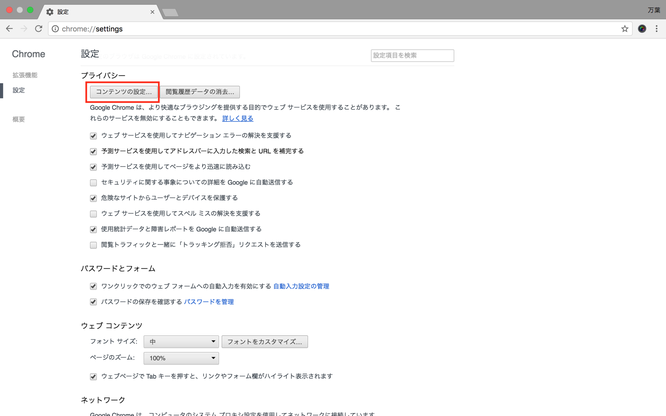
Task: Enable セキュリティ詳細を Google に自動送信 checkbox
Action: tap(93, 183)
